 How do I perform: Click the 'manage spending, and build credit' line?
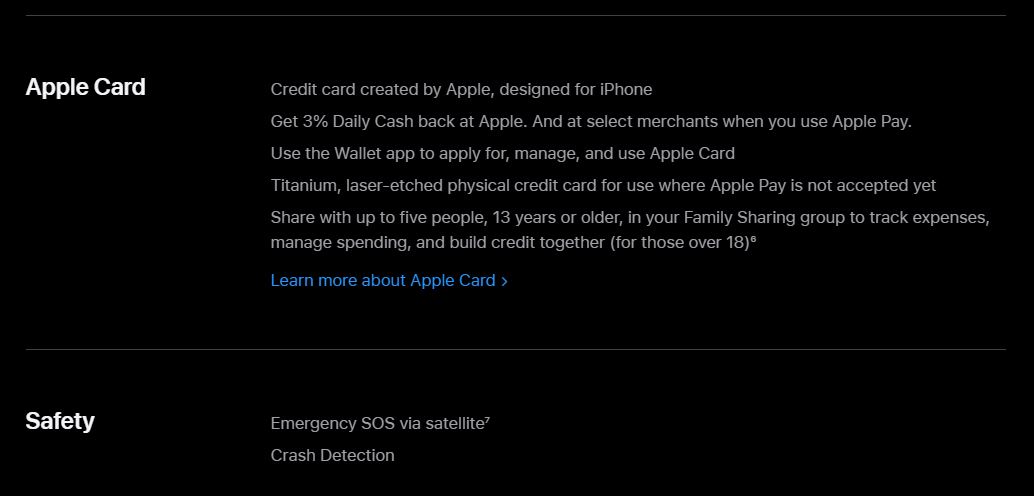(513, 242)
